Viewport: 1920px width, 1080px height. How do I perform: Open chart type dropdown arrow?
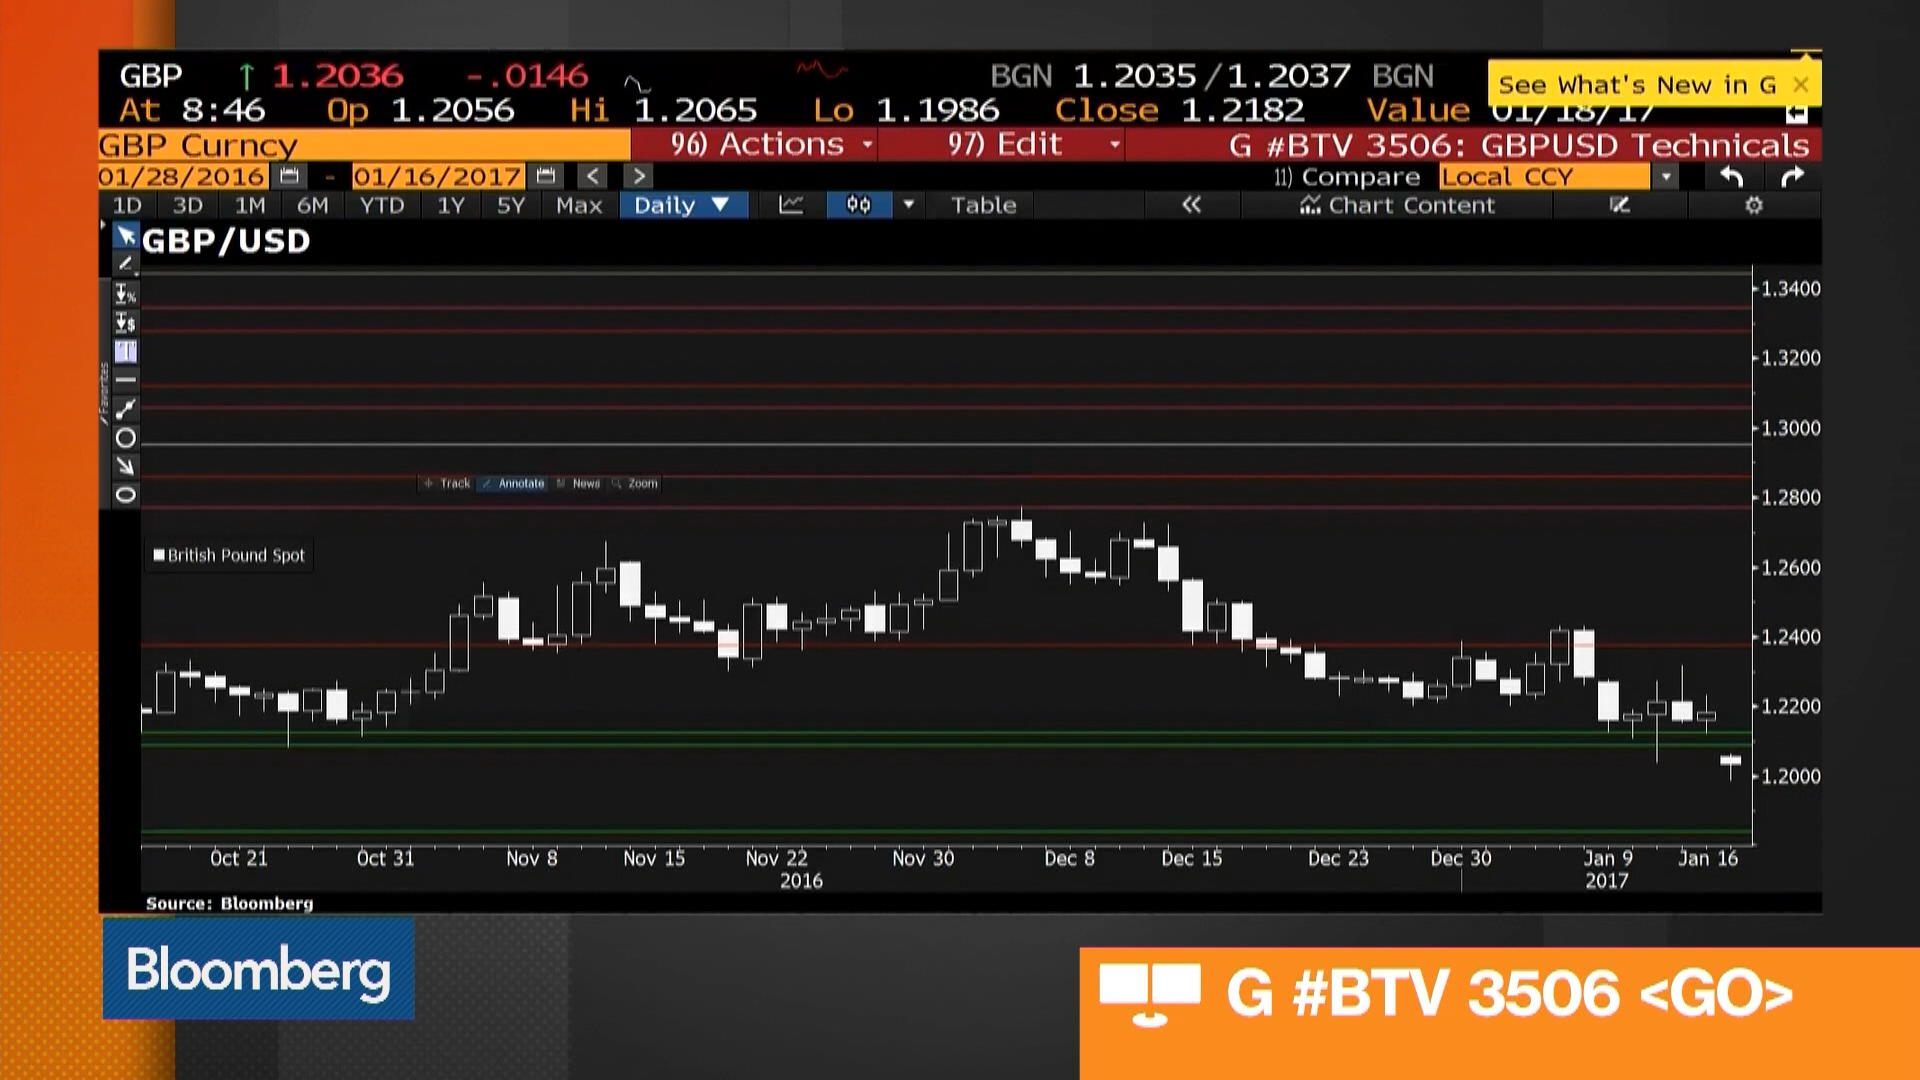[x=909, y=205]
